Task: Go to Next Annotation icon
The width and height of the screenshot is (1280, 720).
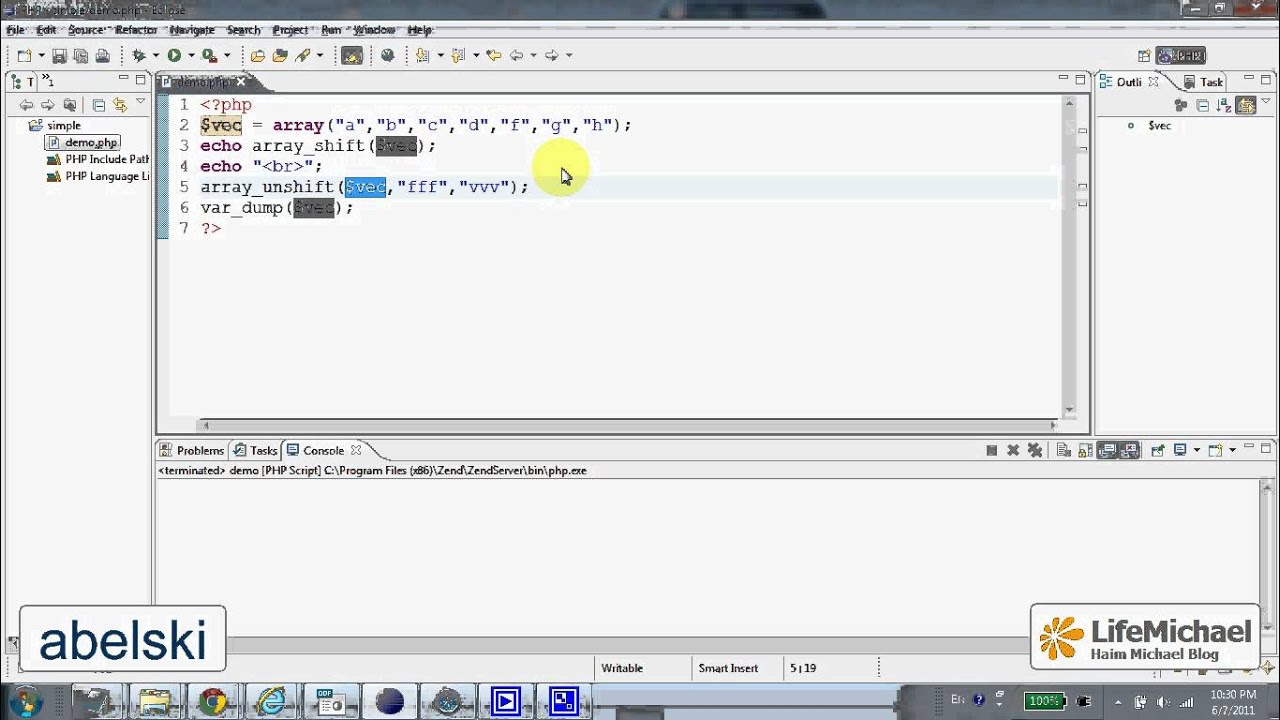Action: pyautogui.click(x=422, y=56)
